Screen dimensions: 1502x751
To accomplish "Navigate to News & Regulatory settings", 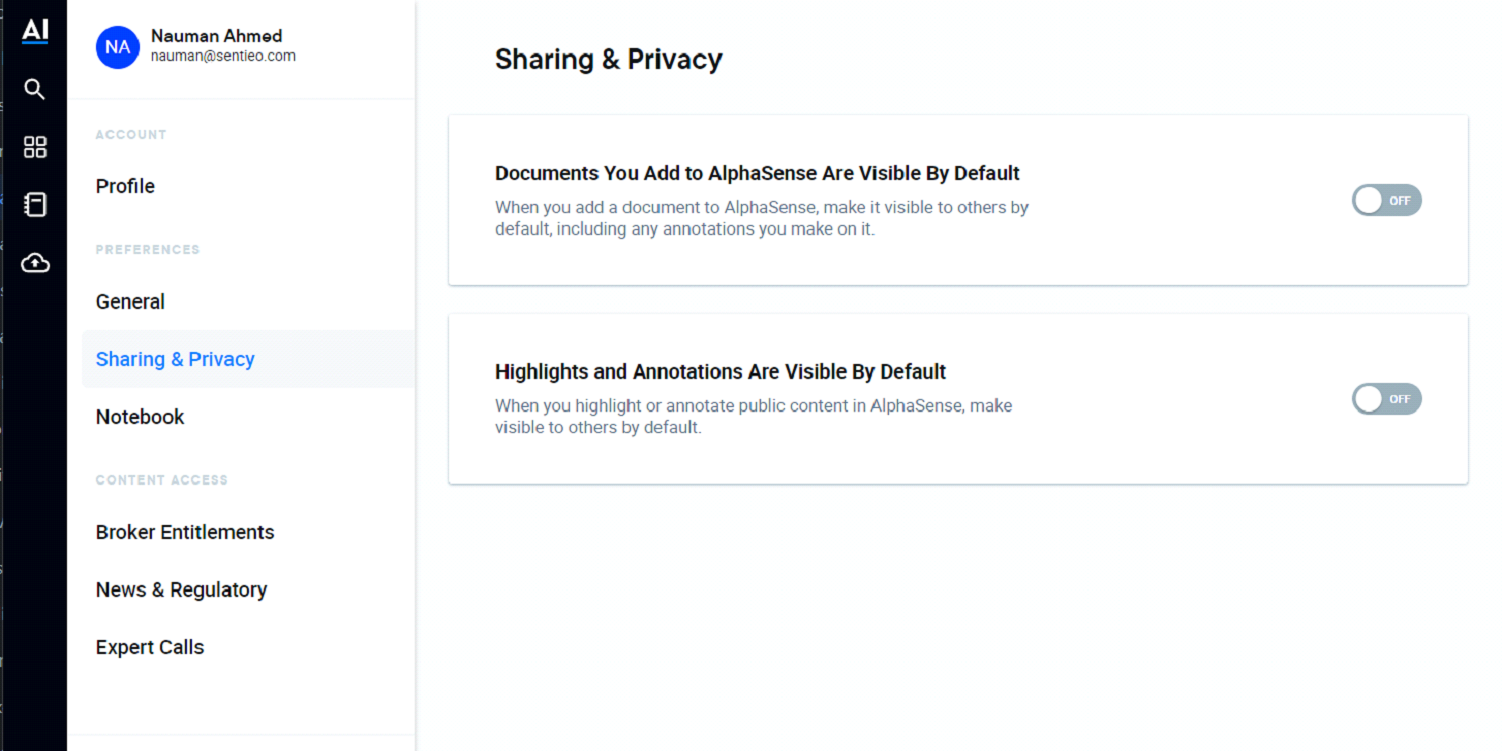I will [x=181, y=590].
